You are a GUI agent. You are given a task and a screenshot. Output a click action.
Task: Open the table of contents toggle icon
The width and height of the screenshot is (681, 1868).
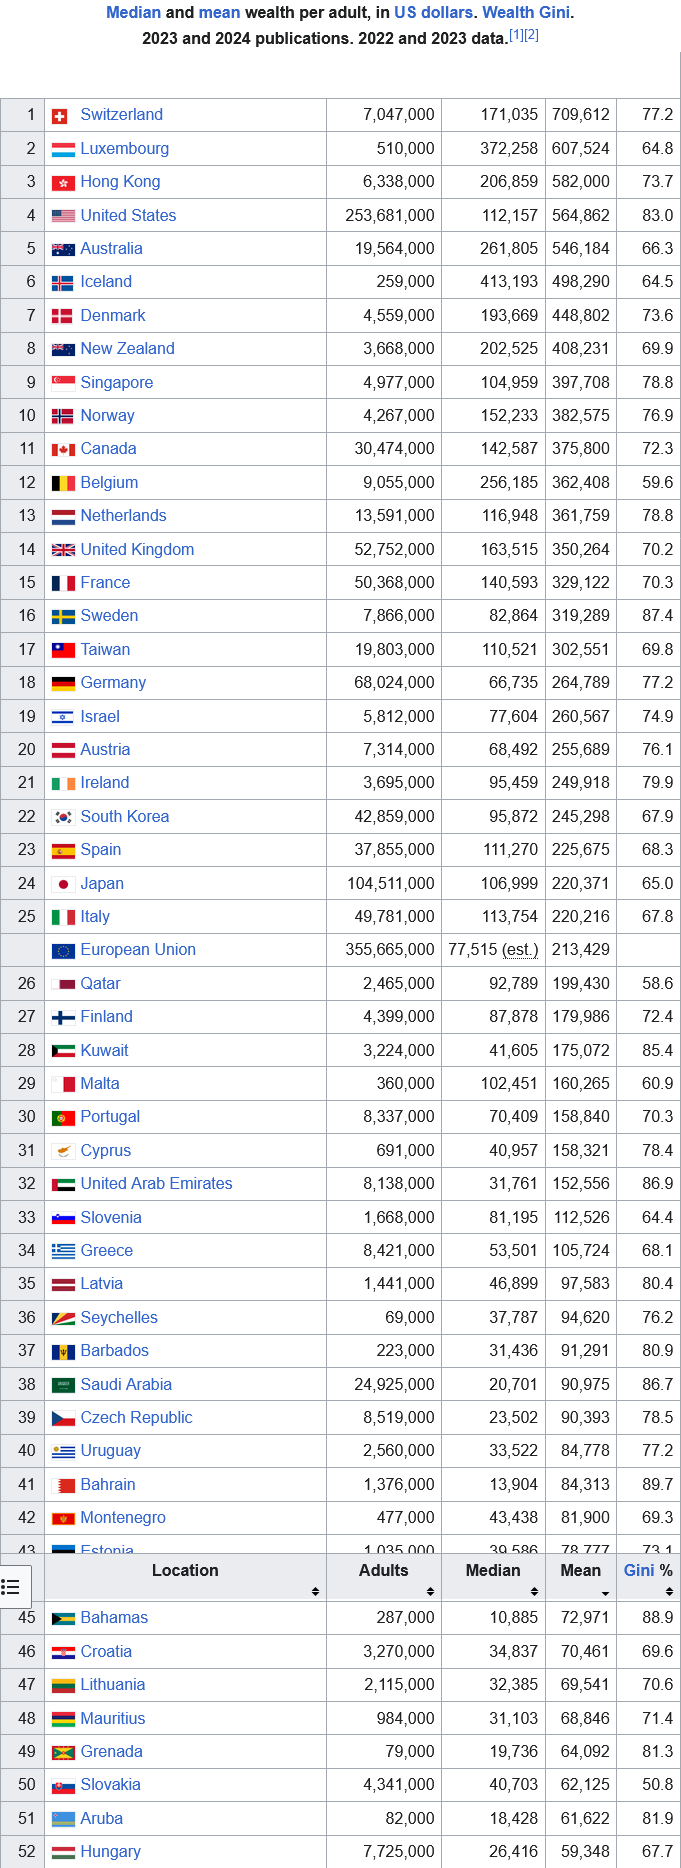click(11, 1586)
